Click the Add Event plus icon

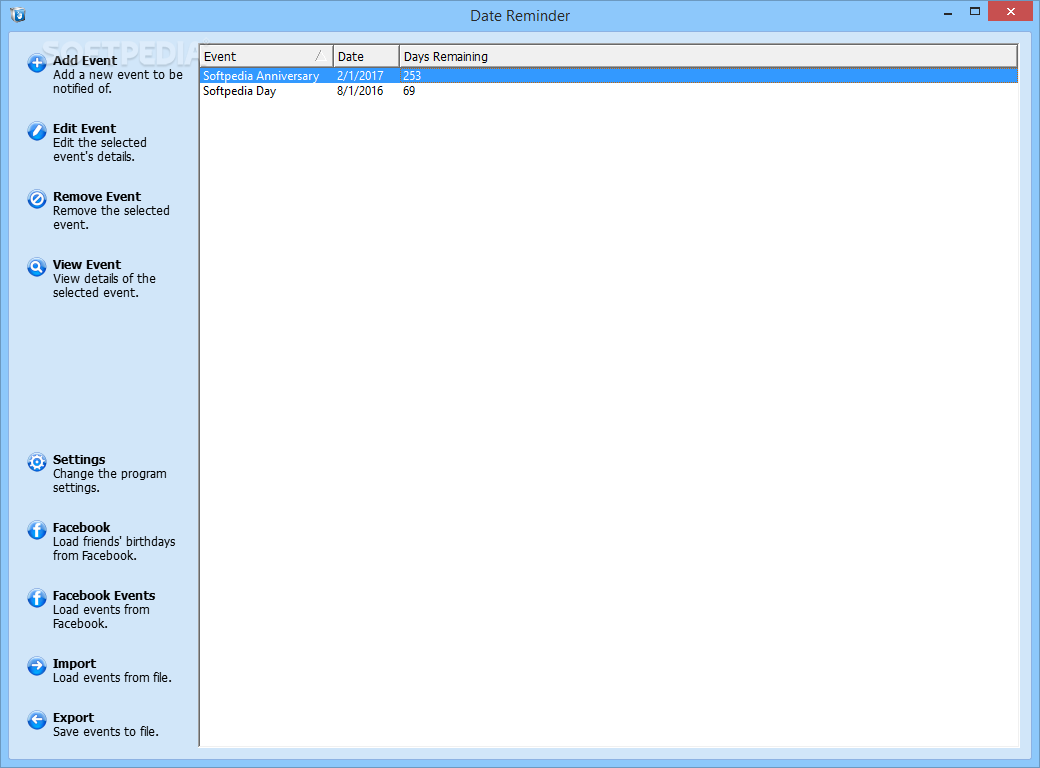coord(36,64)
